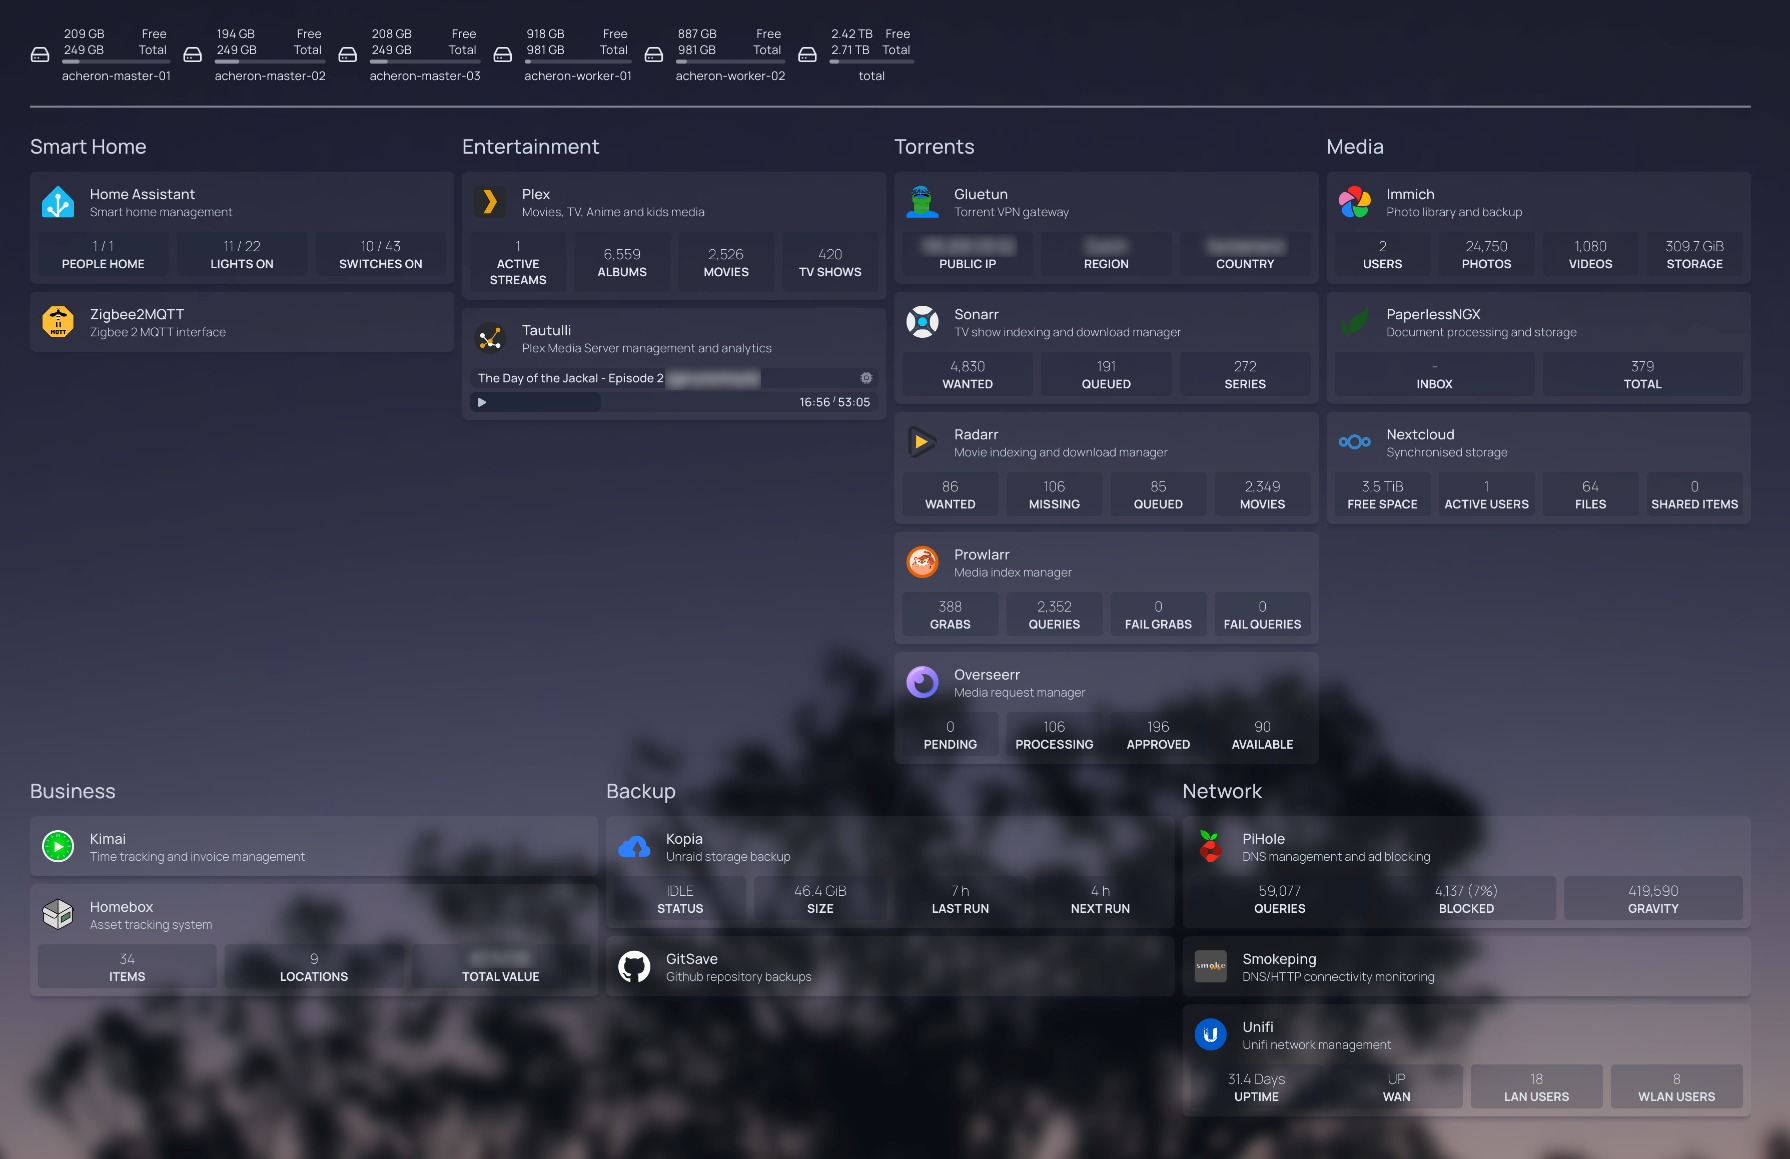
Task: Click the PEOPLE HOME stat tile
Action: (x=103, y=254)
